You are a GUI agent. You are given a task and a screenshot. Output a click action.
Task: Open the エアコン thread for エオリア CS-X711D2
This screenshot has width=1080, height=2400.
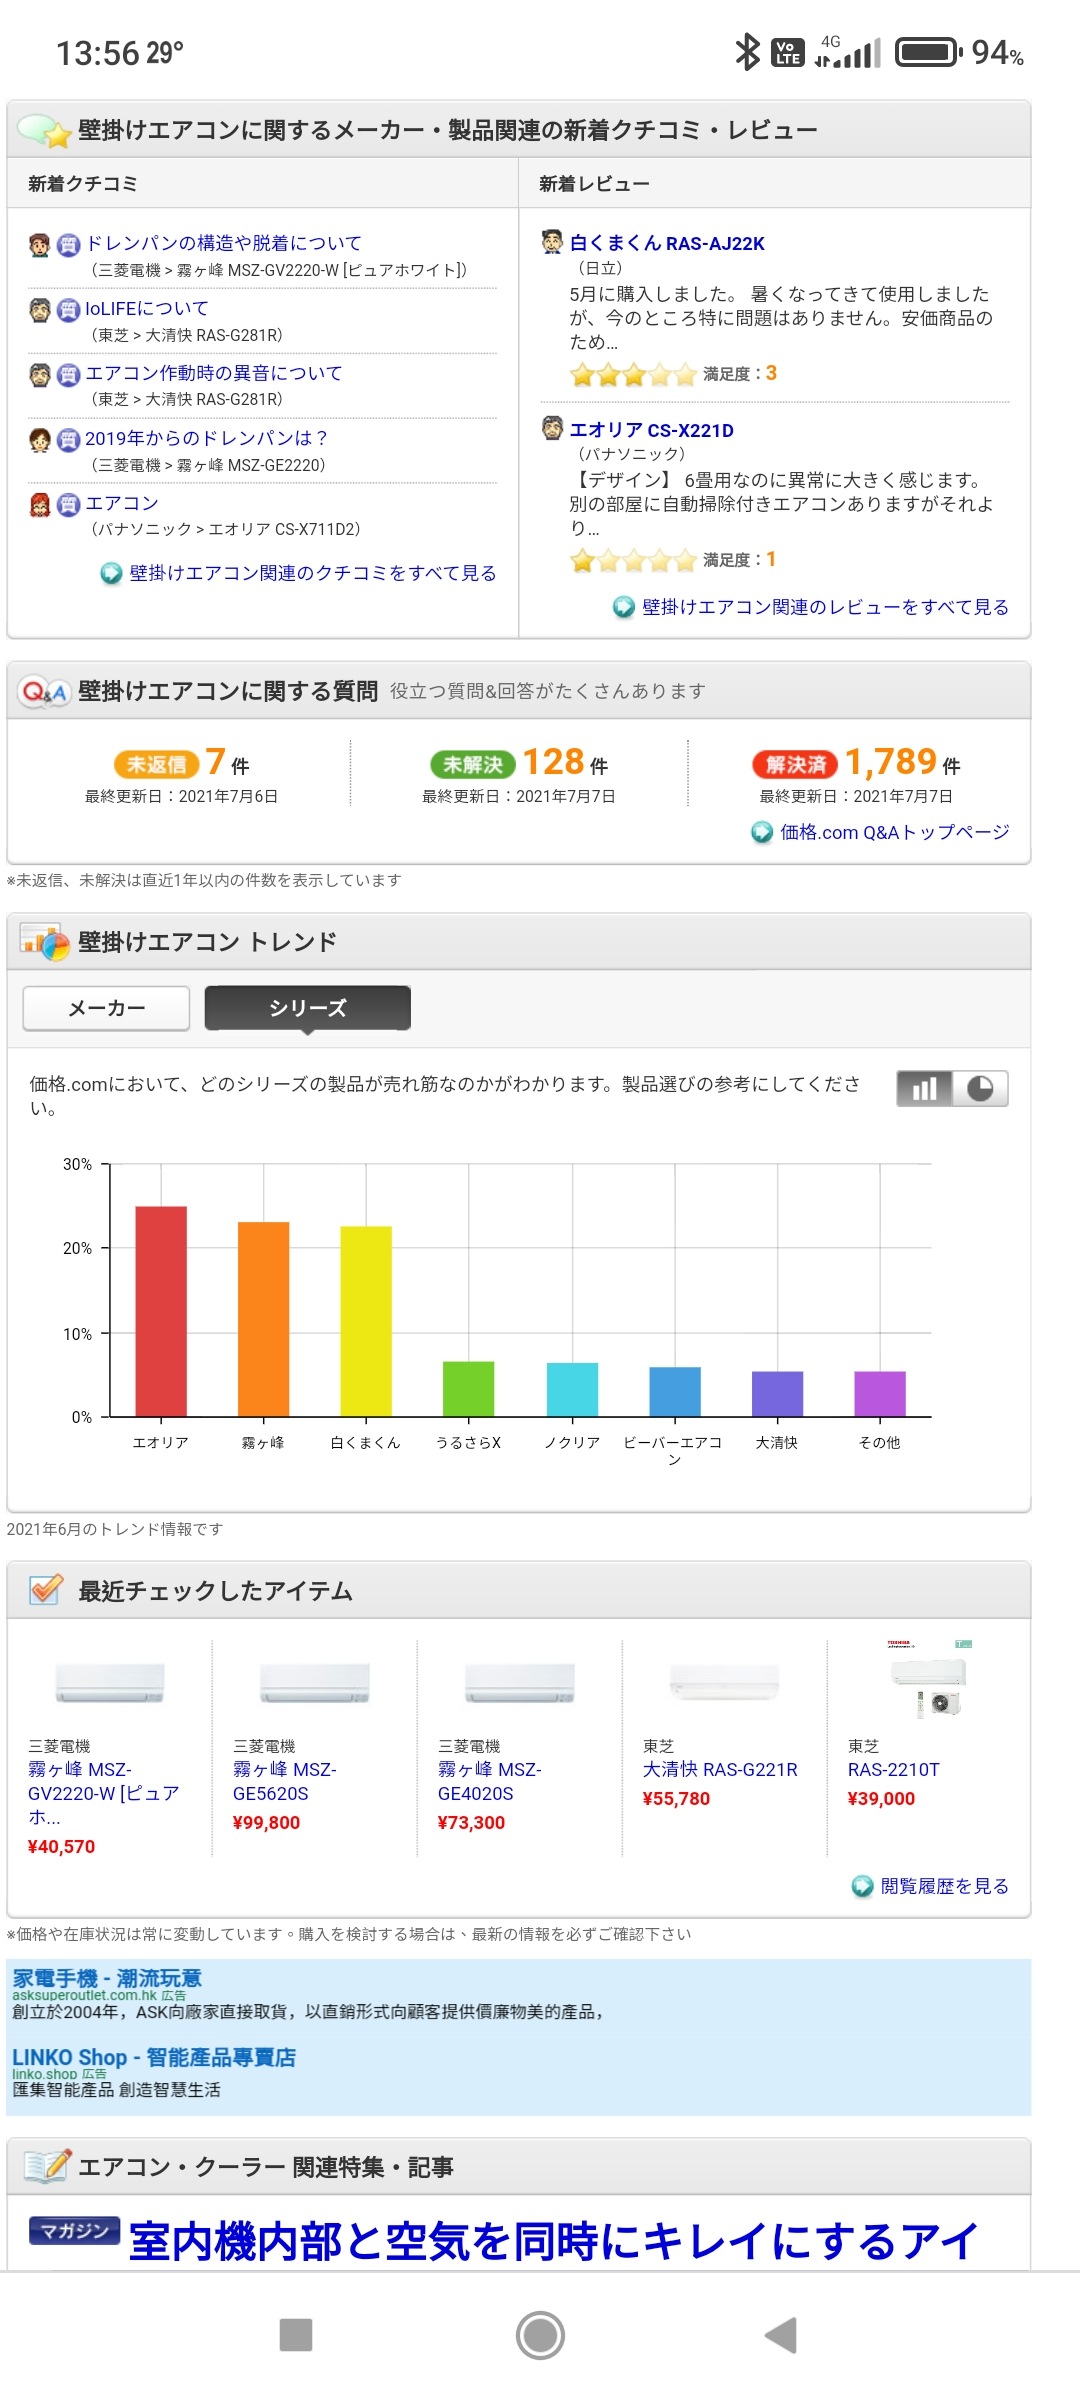pos(122,503)
